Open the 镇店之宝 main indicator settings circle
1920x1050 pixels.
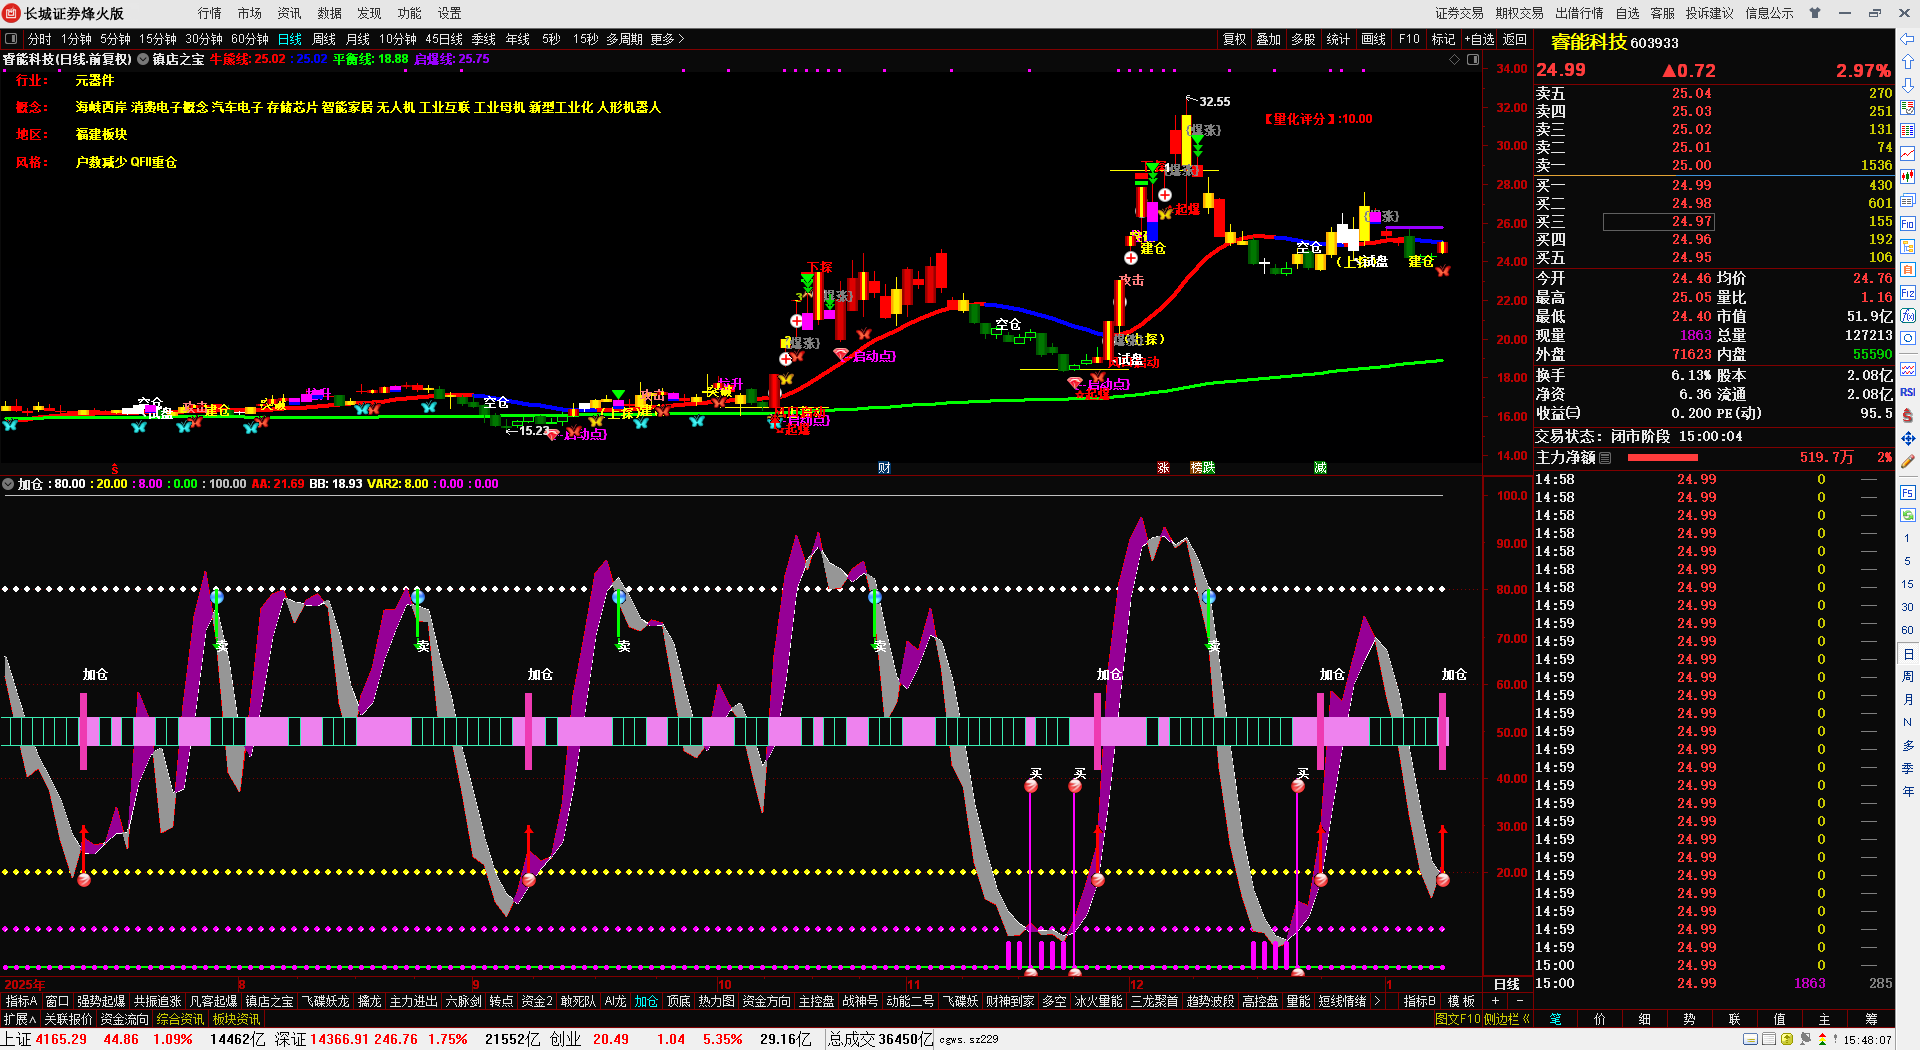click(143, 59)
